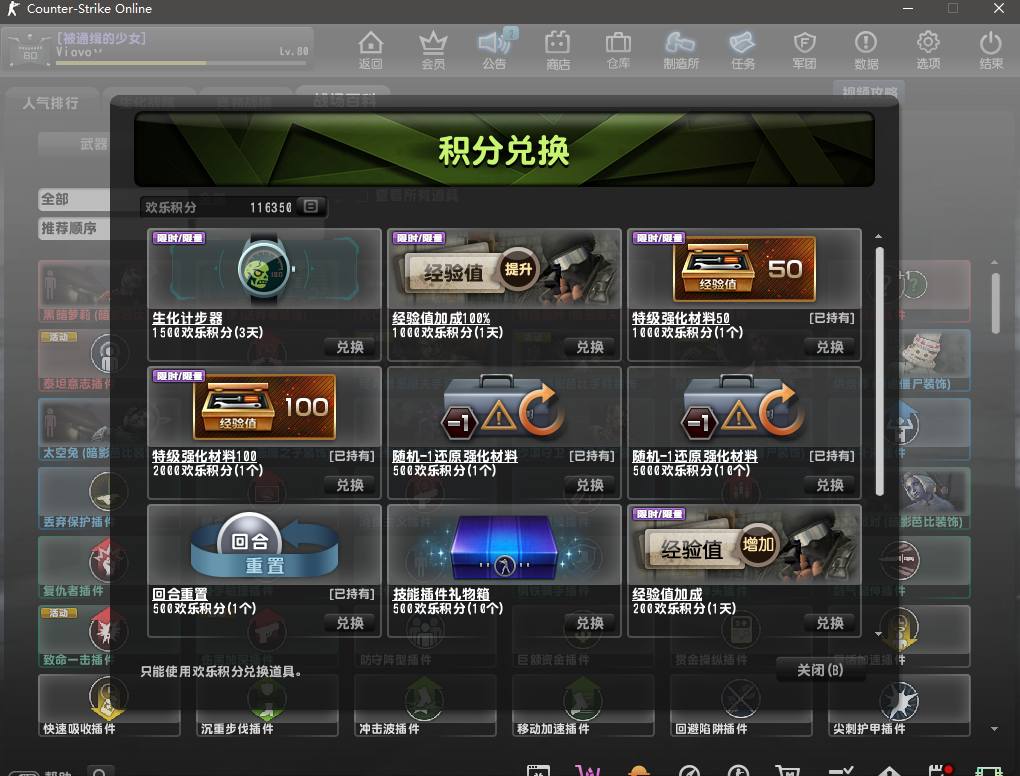1020x776 pixels.
Task: Select the 冲击波插件 plugin card
Action: [x=425, y=706]
